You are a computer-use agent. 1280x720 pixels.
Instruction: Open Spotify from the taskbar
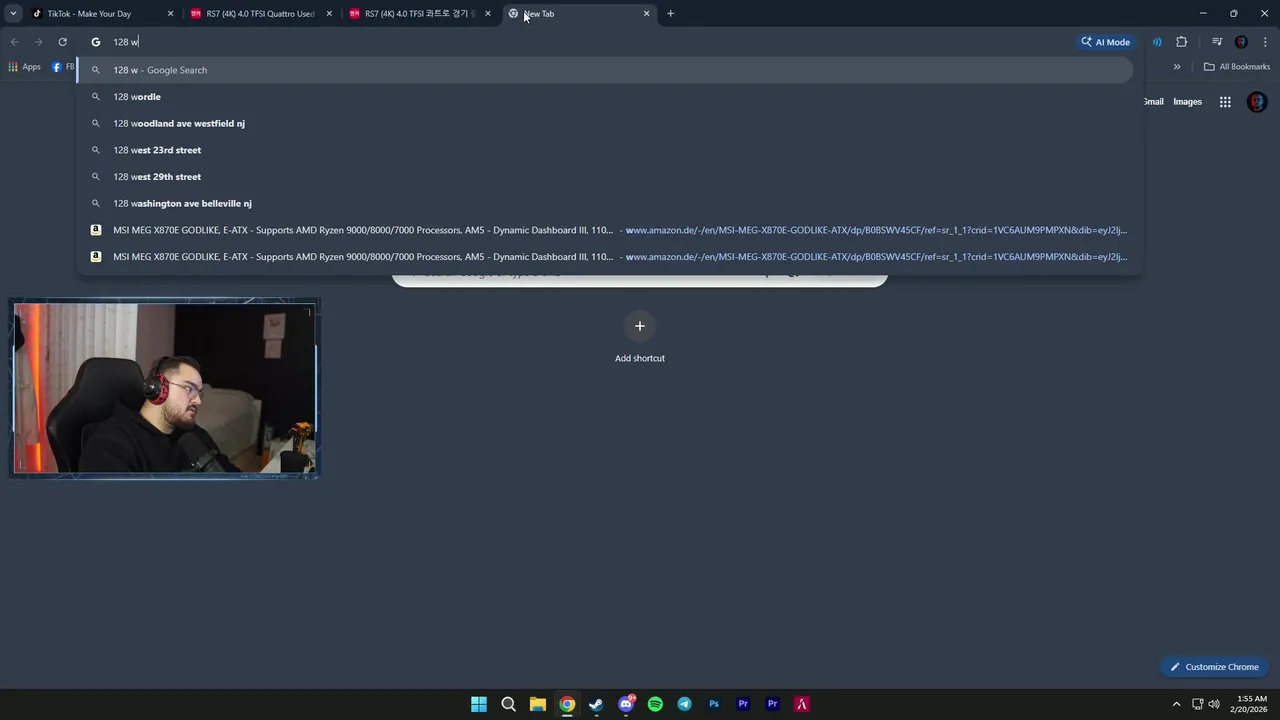[655, 704]
